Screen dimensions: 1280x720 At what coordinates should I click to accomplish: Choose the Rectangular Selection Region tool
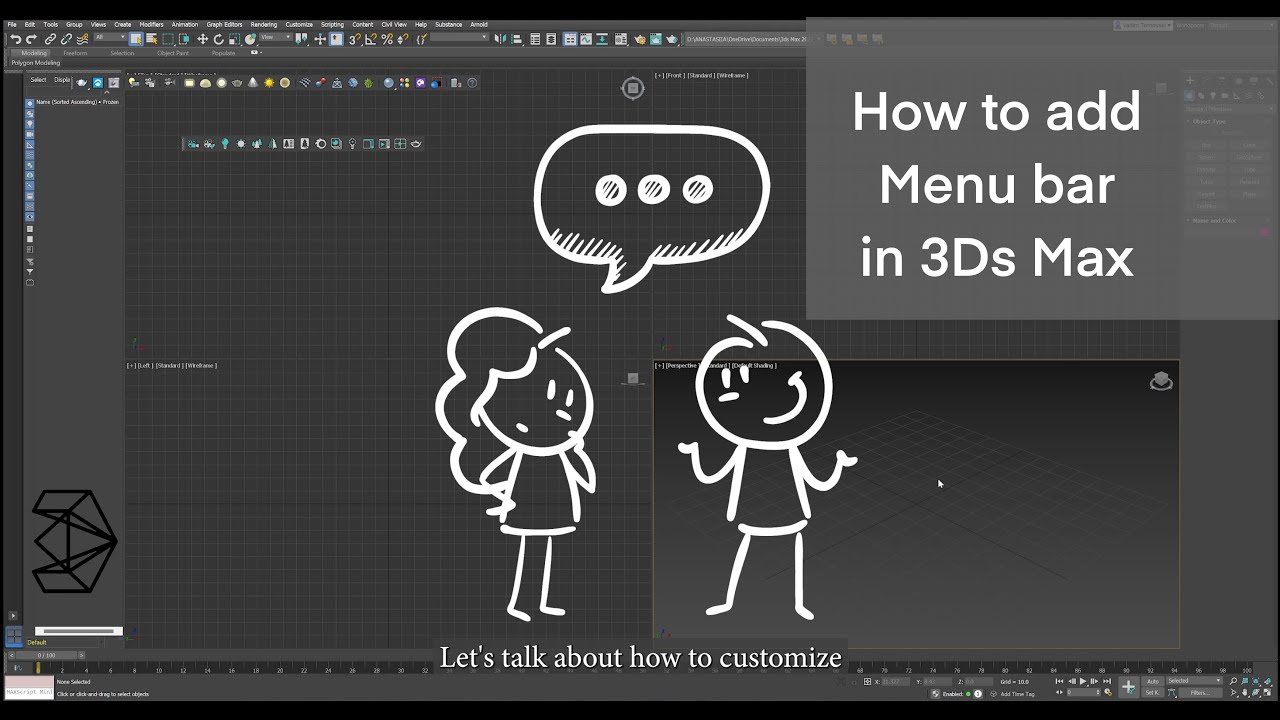[168, 39]
